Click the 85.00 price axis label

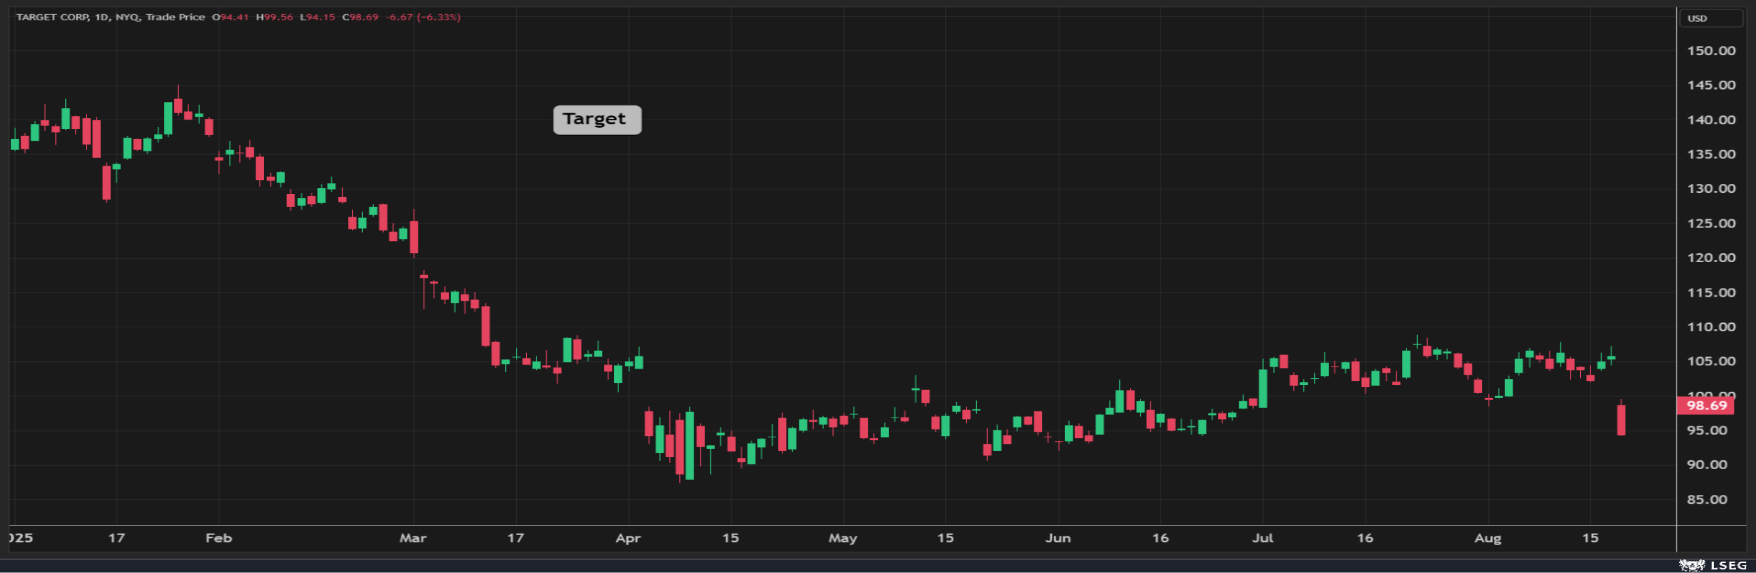pos(1706,499)
